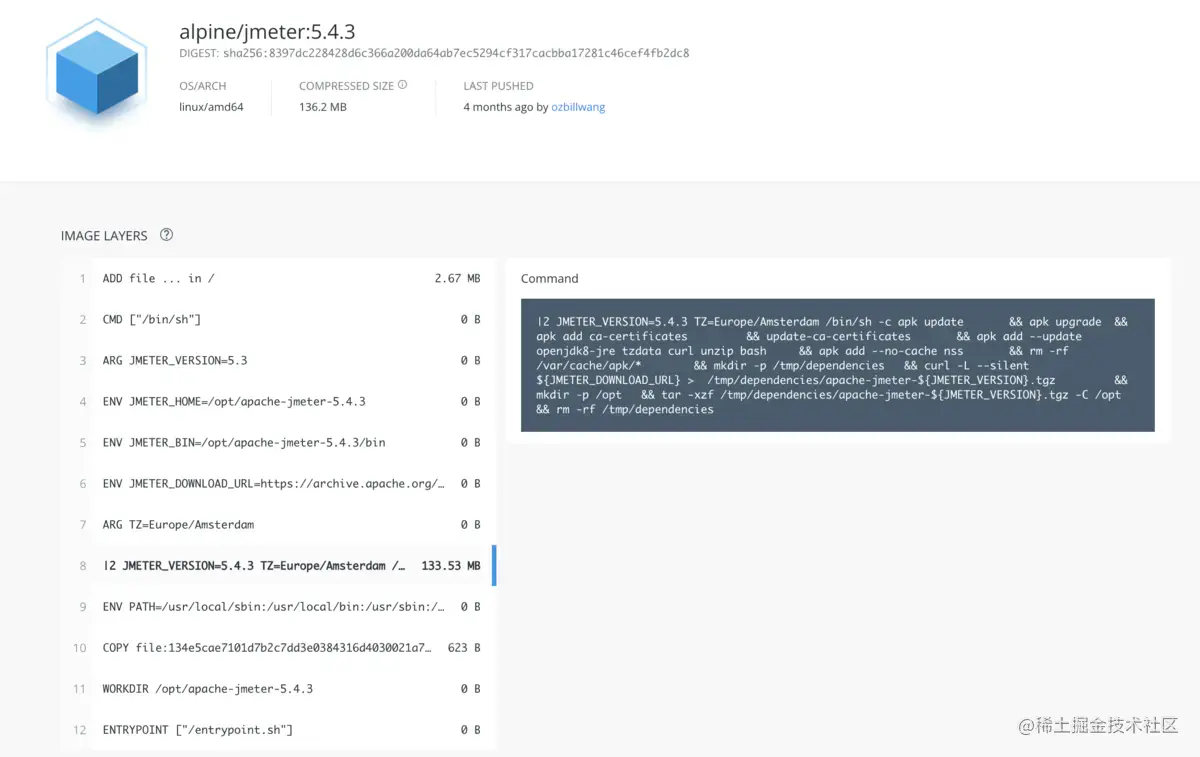Open the Image Layers help icon
The width and height of the screenshot is (1200, 757).
pyautogui.click(x=166, y=235)
